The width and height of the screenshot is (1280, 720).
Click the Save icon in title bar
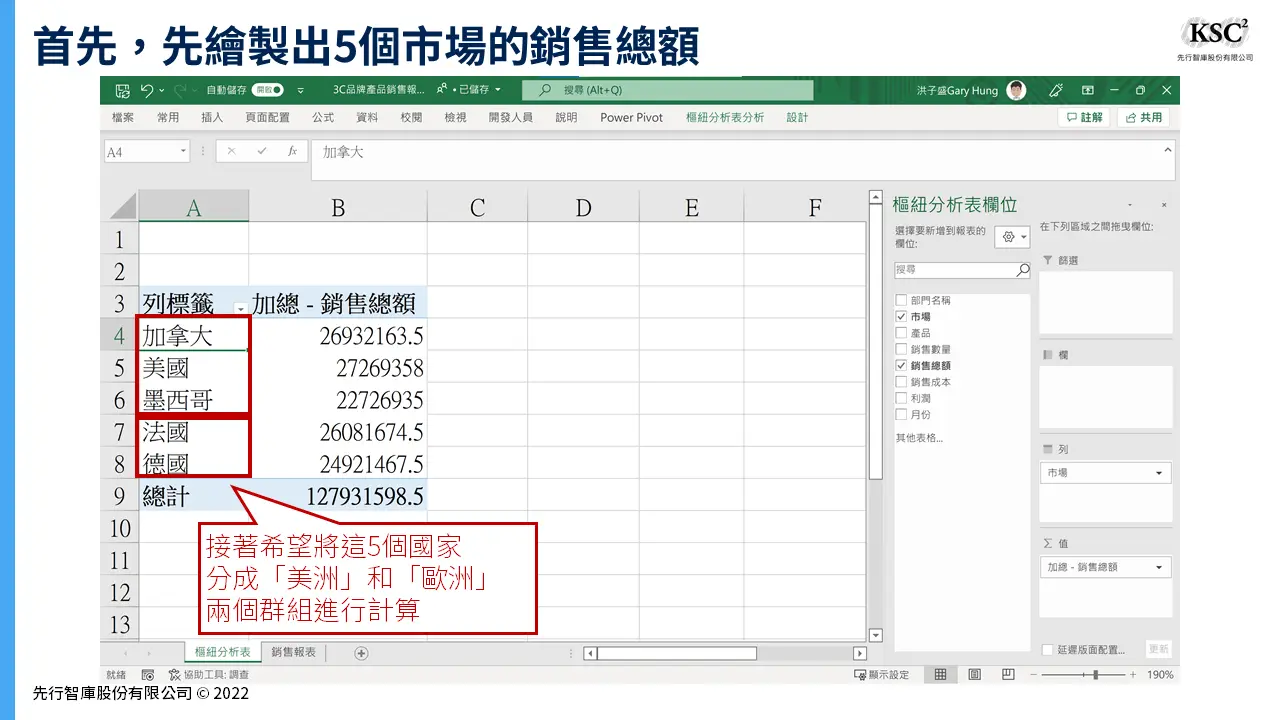tap(123, 90)
